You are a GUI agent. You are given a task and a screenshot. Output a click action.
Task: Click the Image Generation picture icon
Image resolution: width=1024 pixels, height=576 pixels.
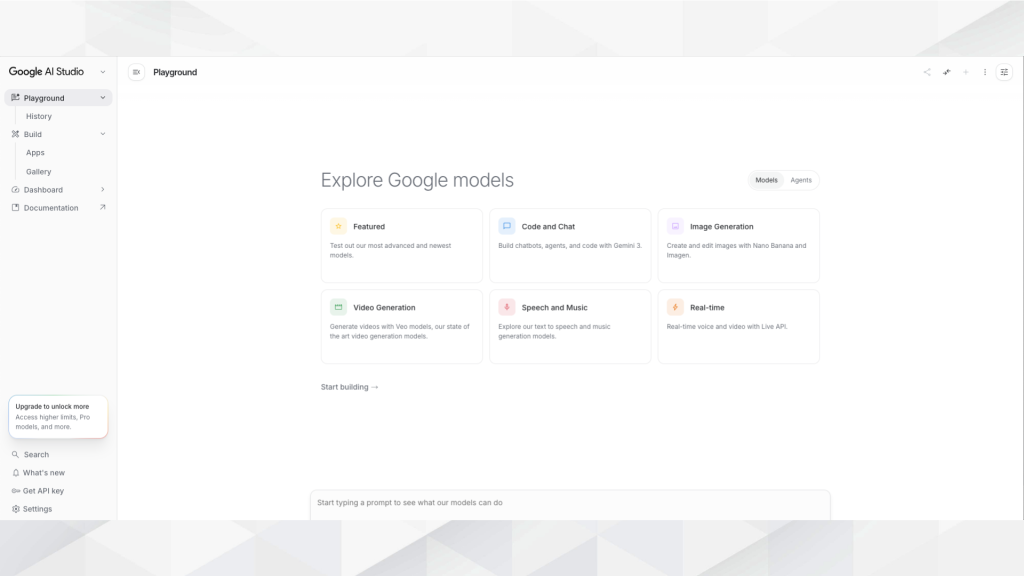tap(675, 226)
